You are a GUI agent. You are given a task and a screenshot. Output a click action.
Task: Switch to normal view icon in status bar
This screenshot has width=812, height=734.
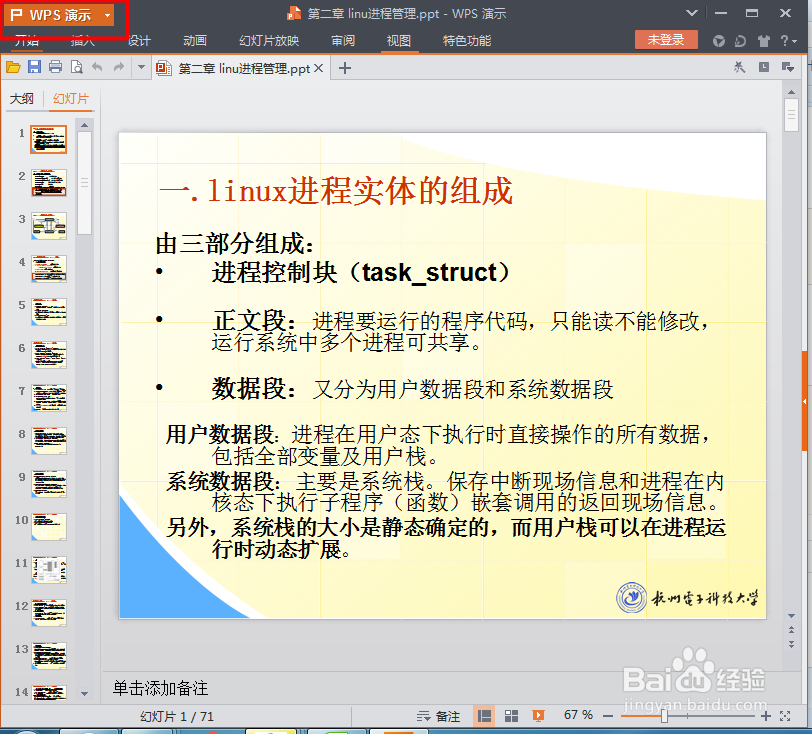(484, 716)
